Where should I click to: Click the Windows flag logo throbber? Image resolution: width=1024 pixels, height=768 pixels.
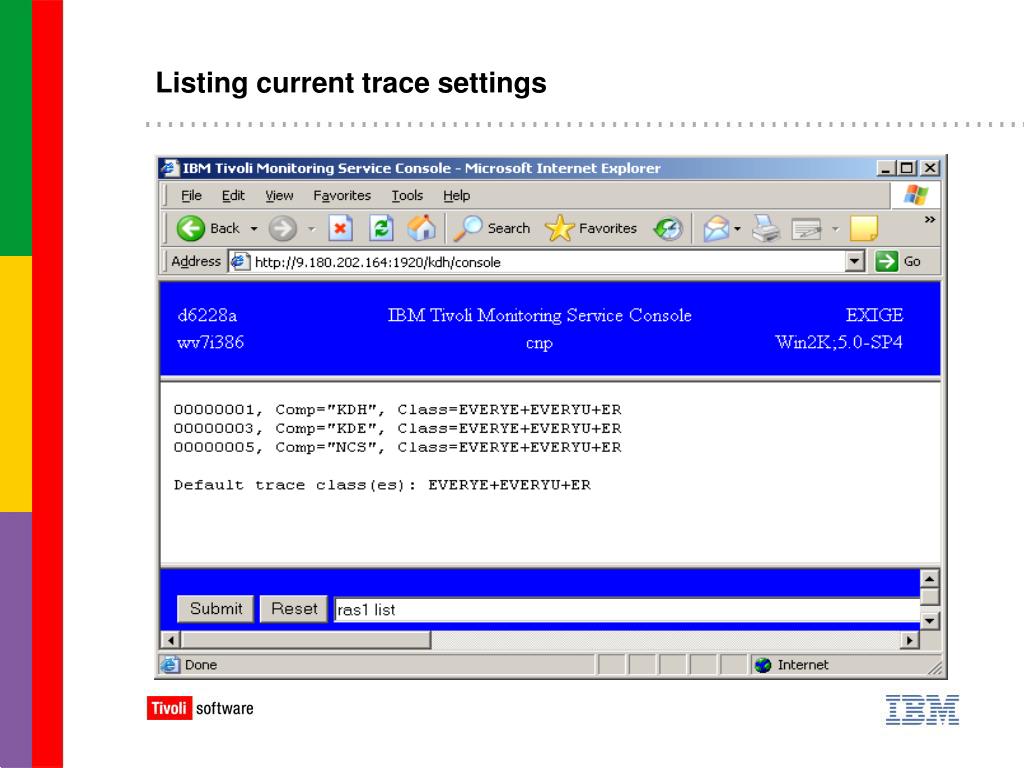916,195
